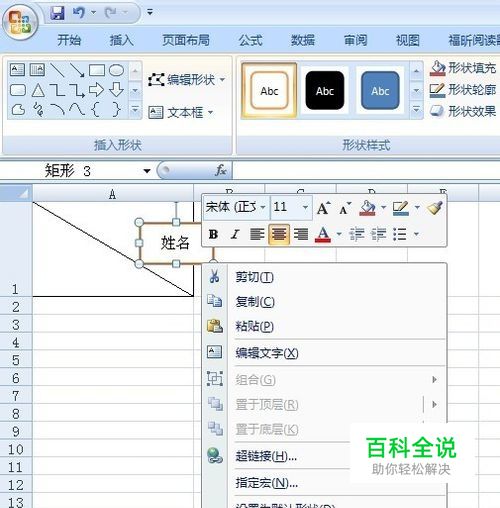Switch to 公式 tab
Screen dimensions: 500x508
[x=250, y=40]
